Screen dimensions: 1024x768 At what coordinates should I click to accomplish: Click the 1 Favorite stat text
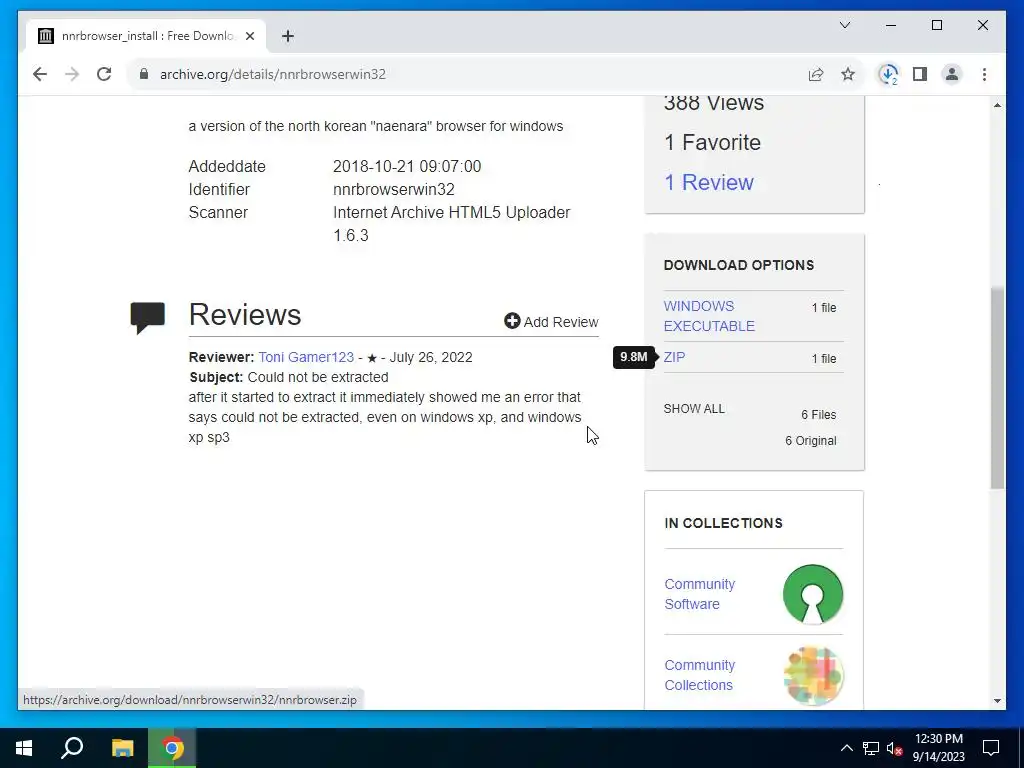point(712,142)
